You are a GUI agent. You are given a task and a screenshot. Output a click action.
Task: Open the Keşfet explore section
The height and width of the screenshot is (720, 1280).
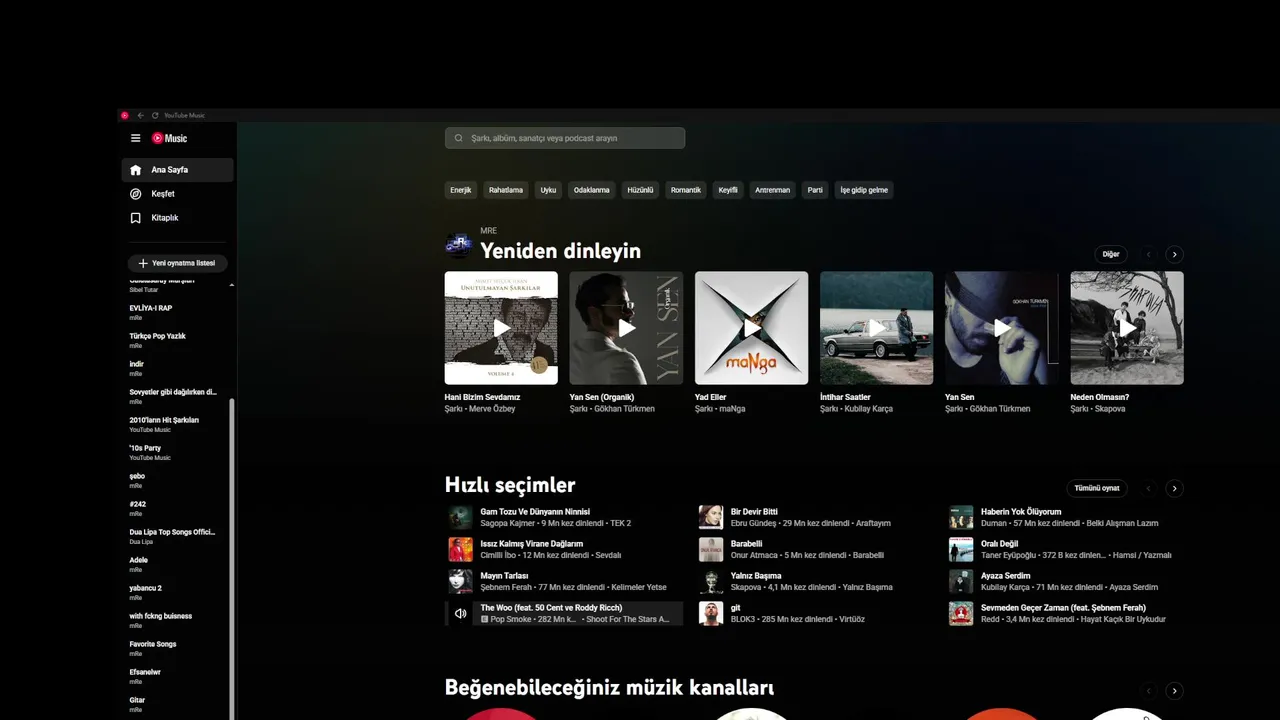(x=178, y=194)
